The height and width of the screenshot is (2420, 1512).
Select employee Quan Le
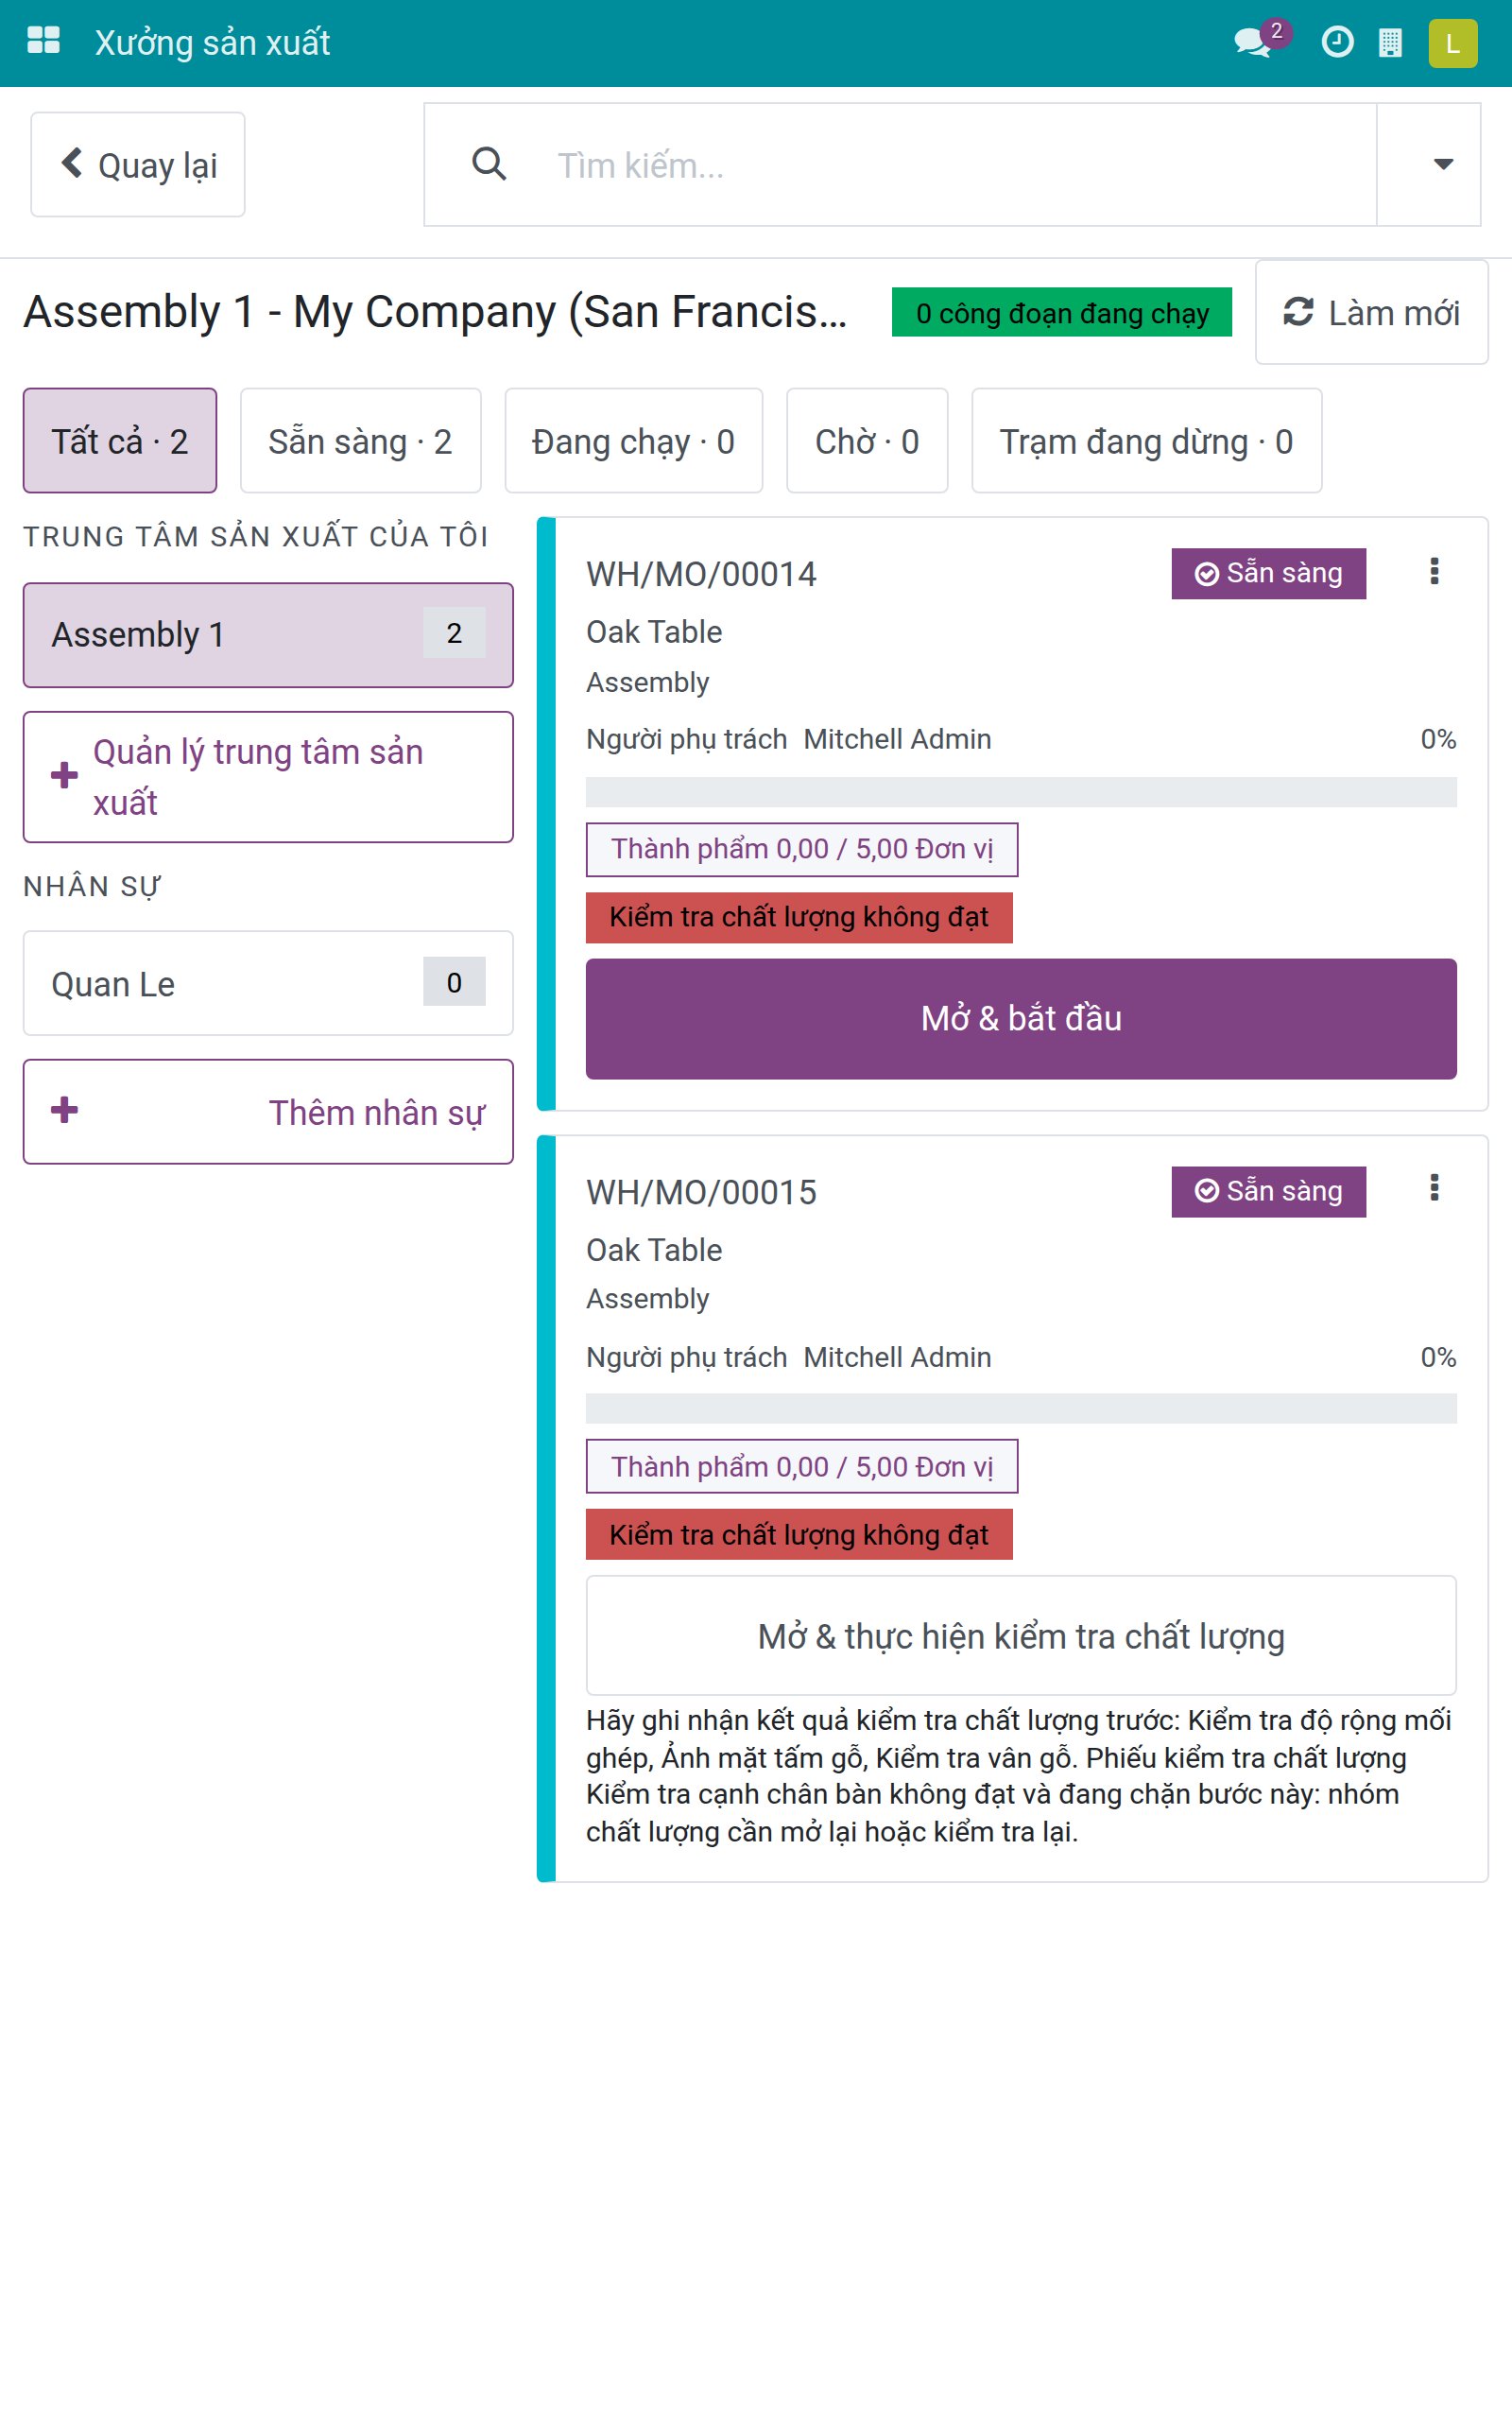tap(268, 984)
